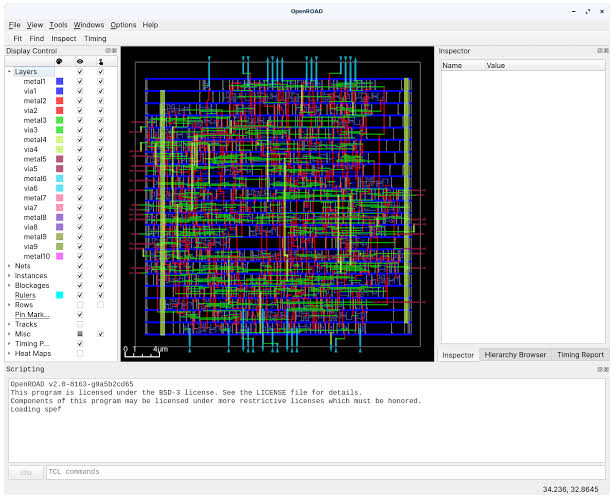Select the via2 layer row
The width and height of the screenshot is (614, 499).
pos(31,110)
